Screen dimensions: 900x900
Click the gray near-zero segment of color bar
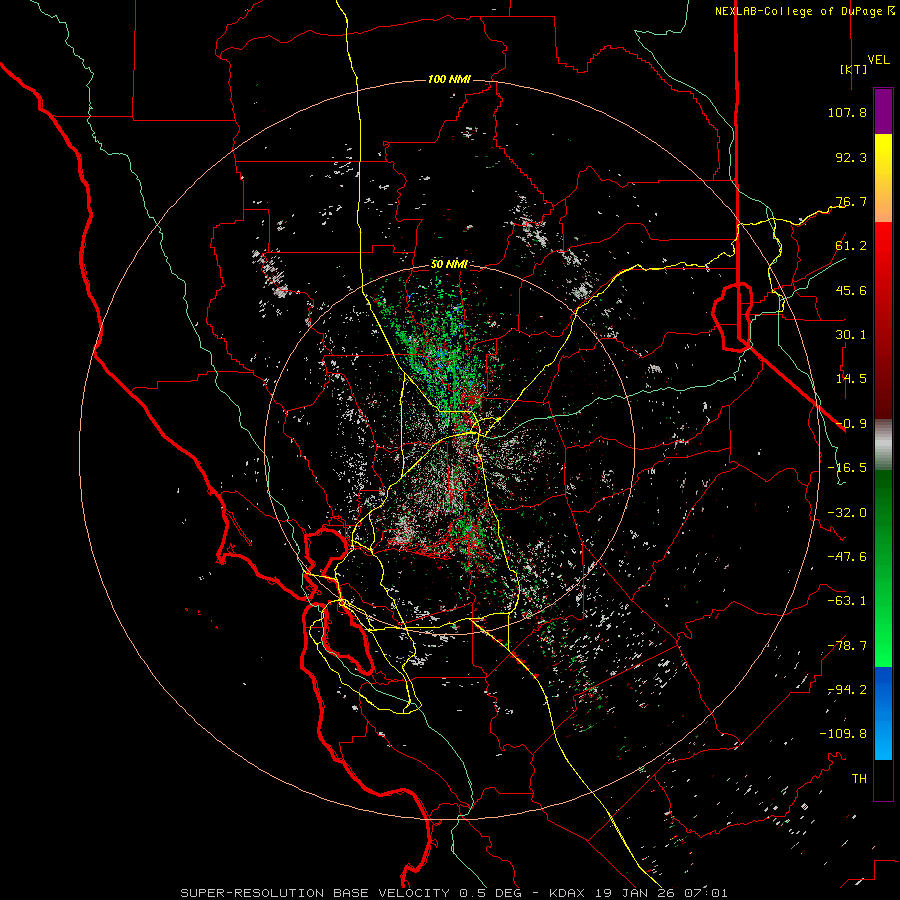883,445
